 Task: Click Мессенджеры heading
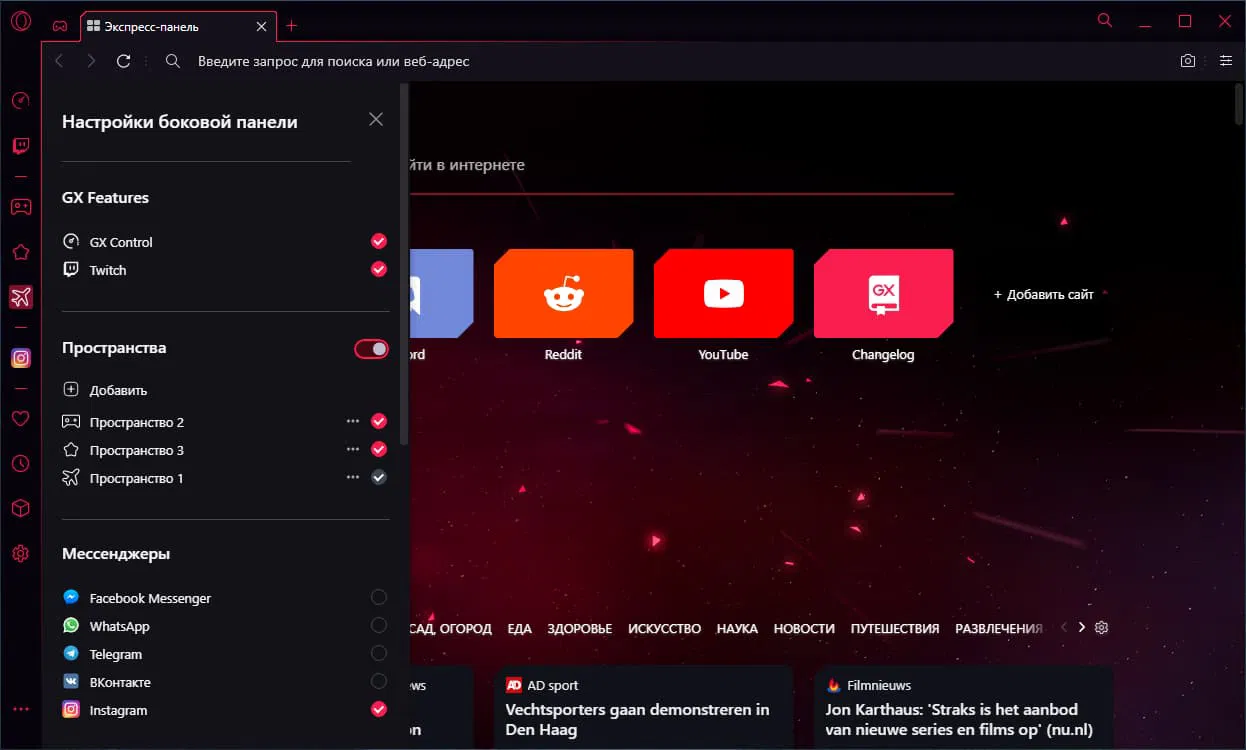[116, 554]
